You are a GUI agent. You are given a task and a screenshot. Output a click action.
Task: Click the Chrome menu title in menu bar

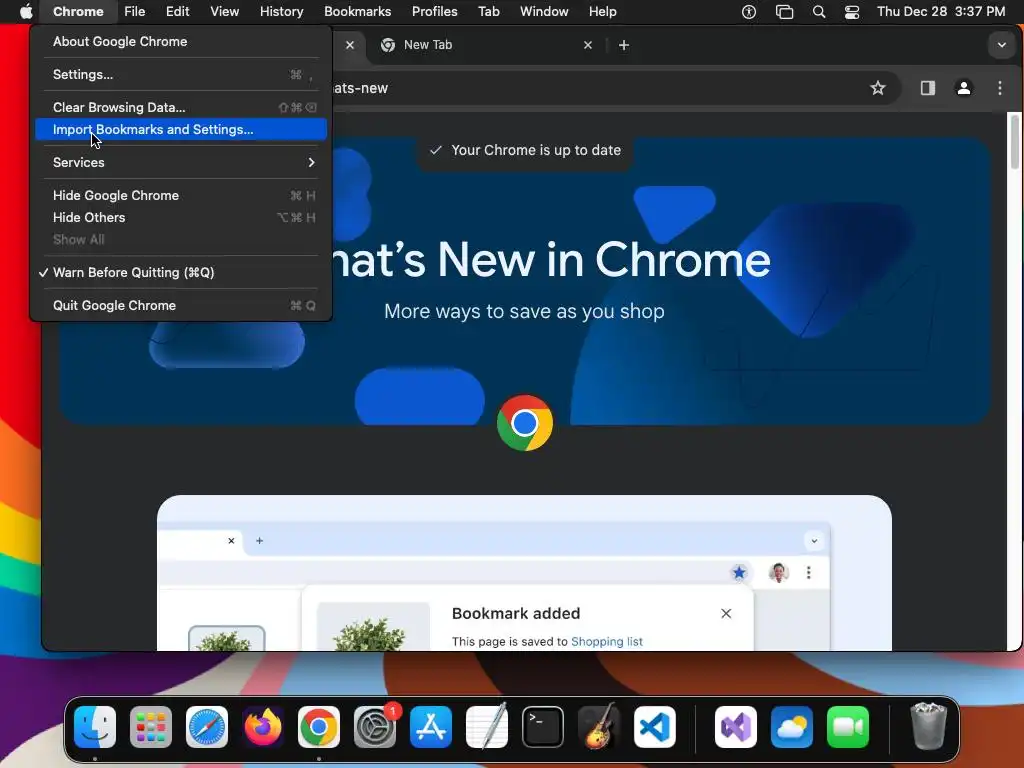click(78, 11)
